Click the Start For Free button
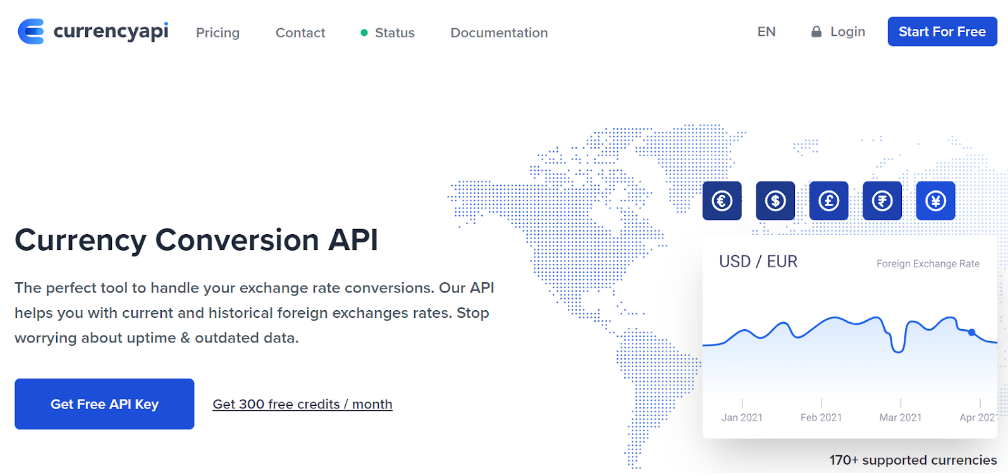Image resolution: width=1008 pixels, height=476 pixels. pos(942,32)
